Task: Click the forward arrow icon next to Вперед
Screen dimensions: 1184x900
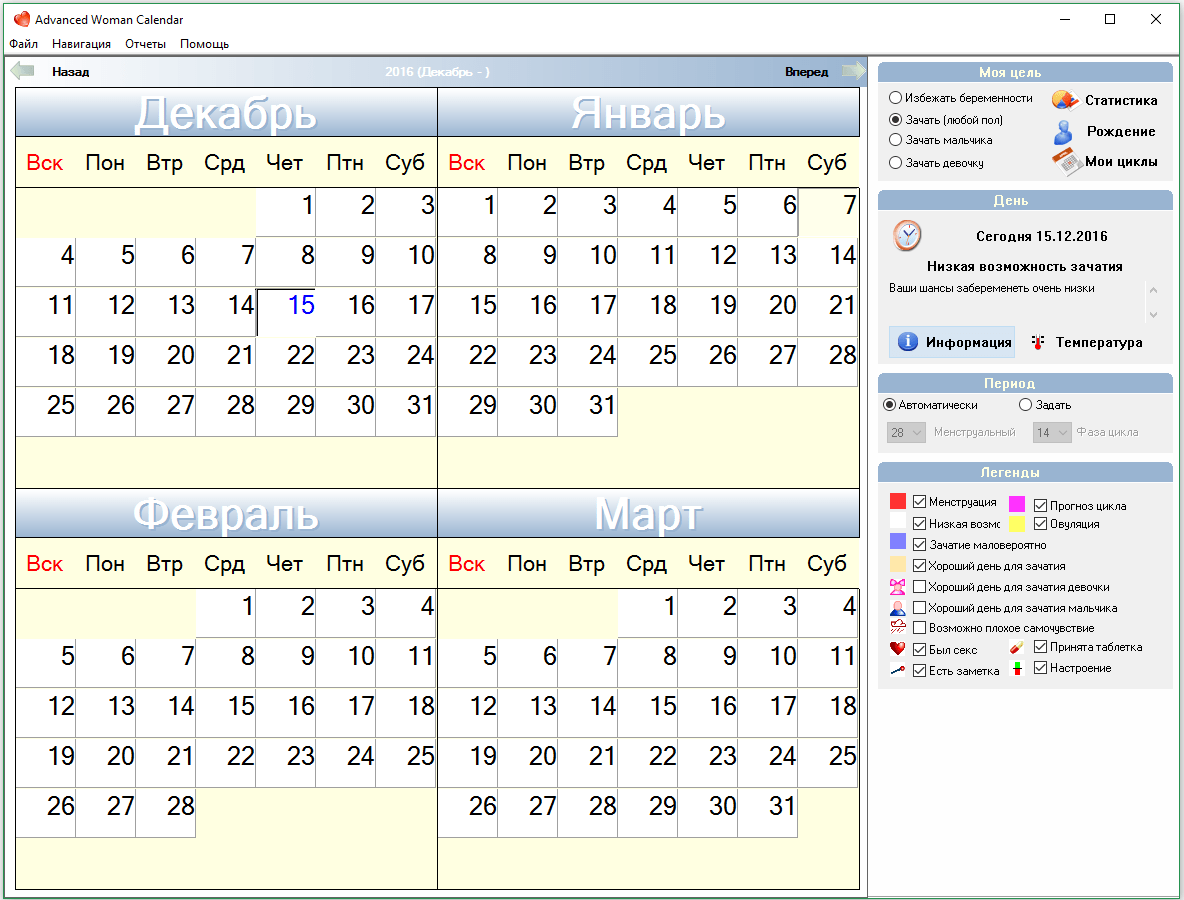Action: point(853,71)
